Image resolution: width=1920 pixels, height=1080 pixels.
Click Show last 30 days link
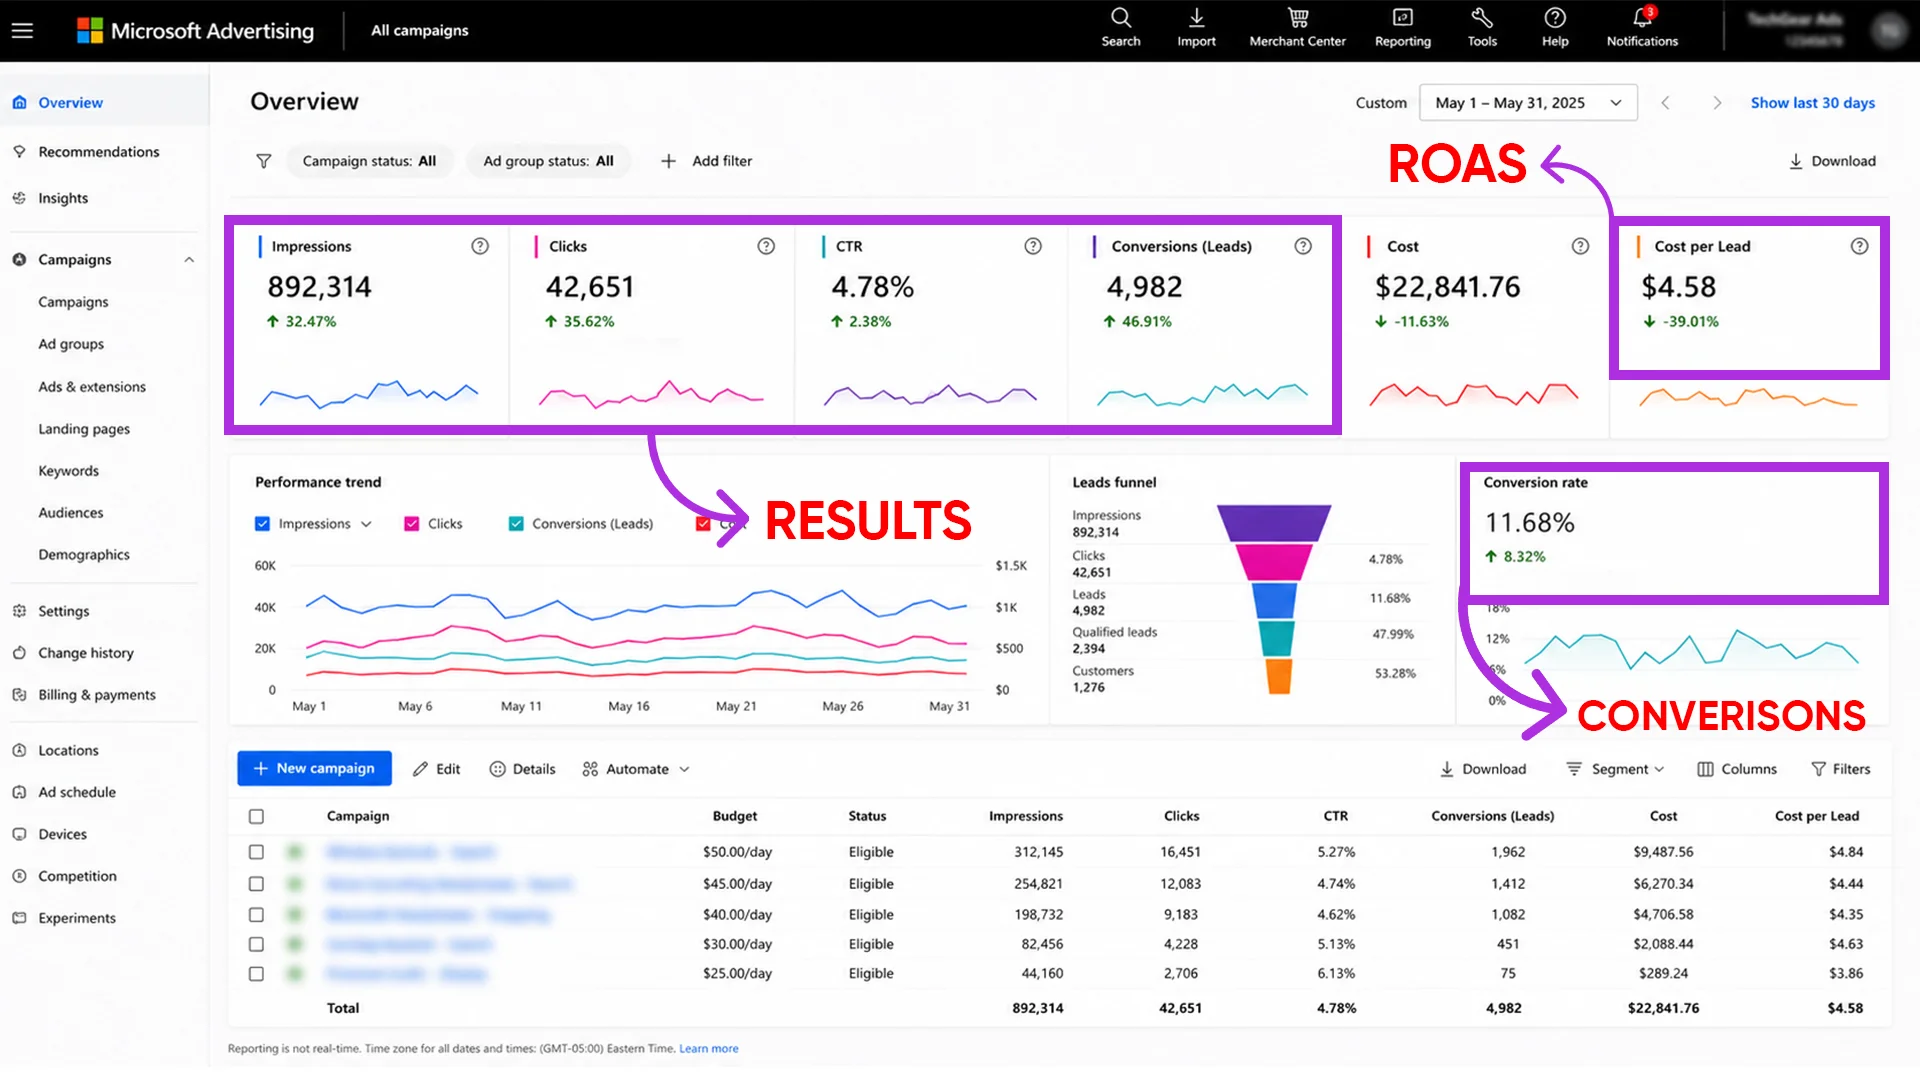(1812, 103)
